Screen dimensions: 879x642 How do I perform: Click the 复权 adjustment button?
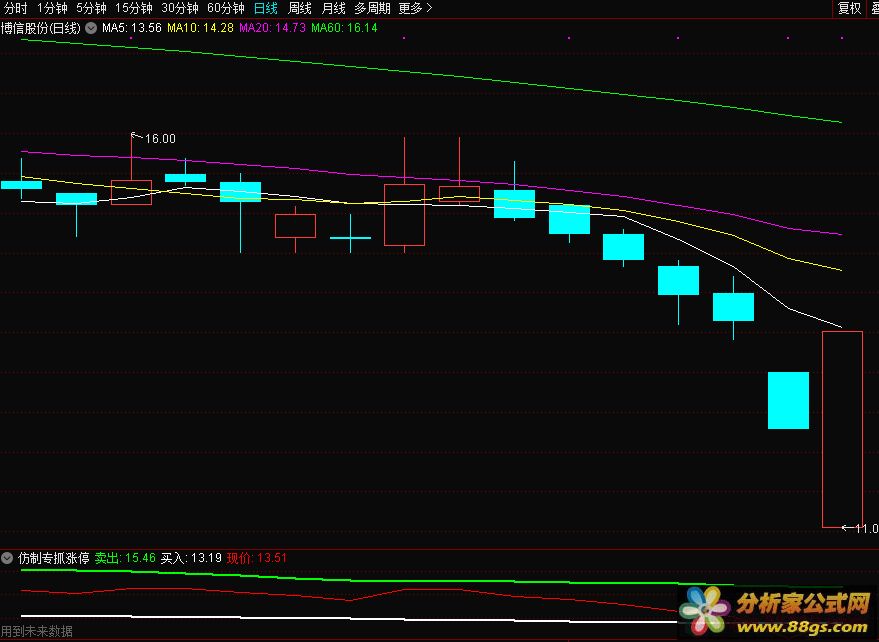pyautogui.click(x=849, y=8)
